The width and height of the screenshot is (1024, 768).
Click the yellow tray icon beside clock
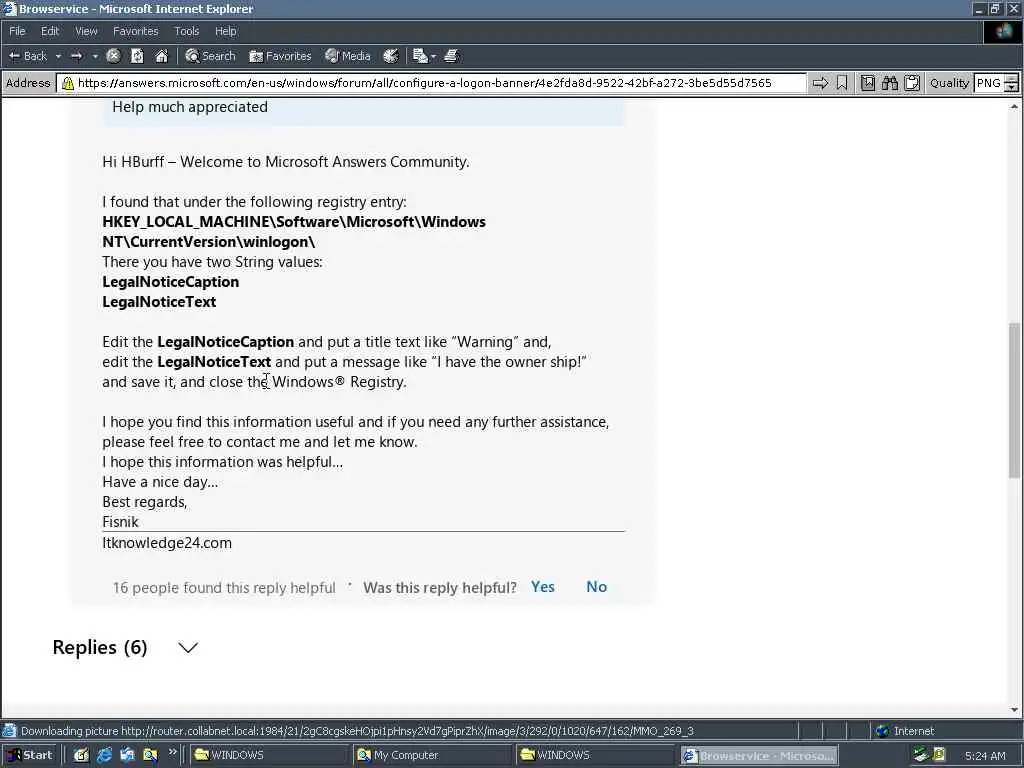point(939,755)
